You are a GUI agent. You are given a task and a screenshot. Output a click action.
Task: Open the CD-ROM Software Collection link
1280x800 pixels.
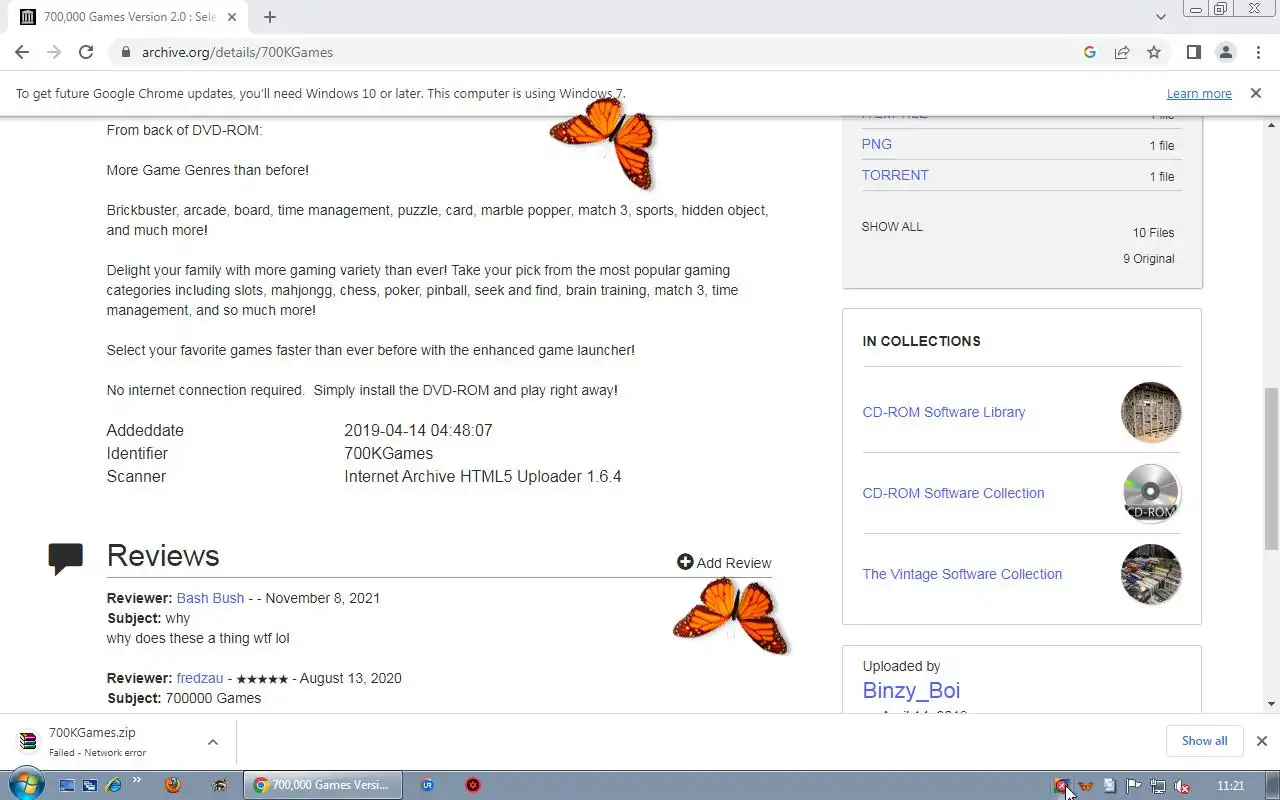click(x=953, y=493)
